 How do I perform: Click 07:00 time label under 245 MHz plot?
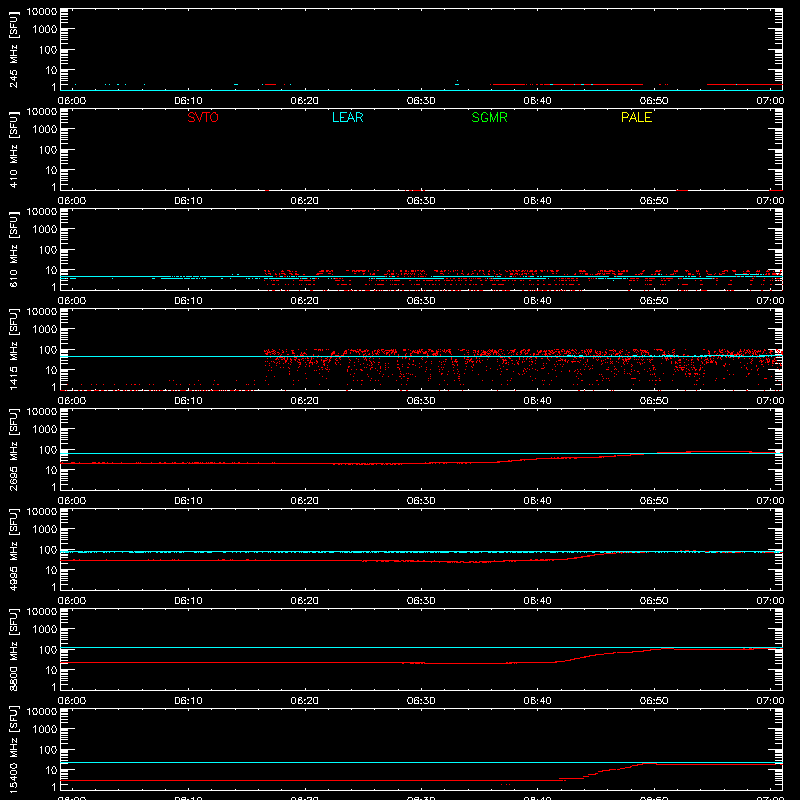770,101
